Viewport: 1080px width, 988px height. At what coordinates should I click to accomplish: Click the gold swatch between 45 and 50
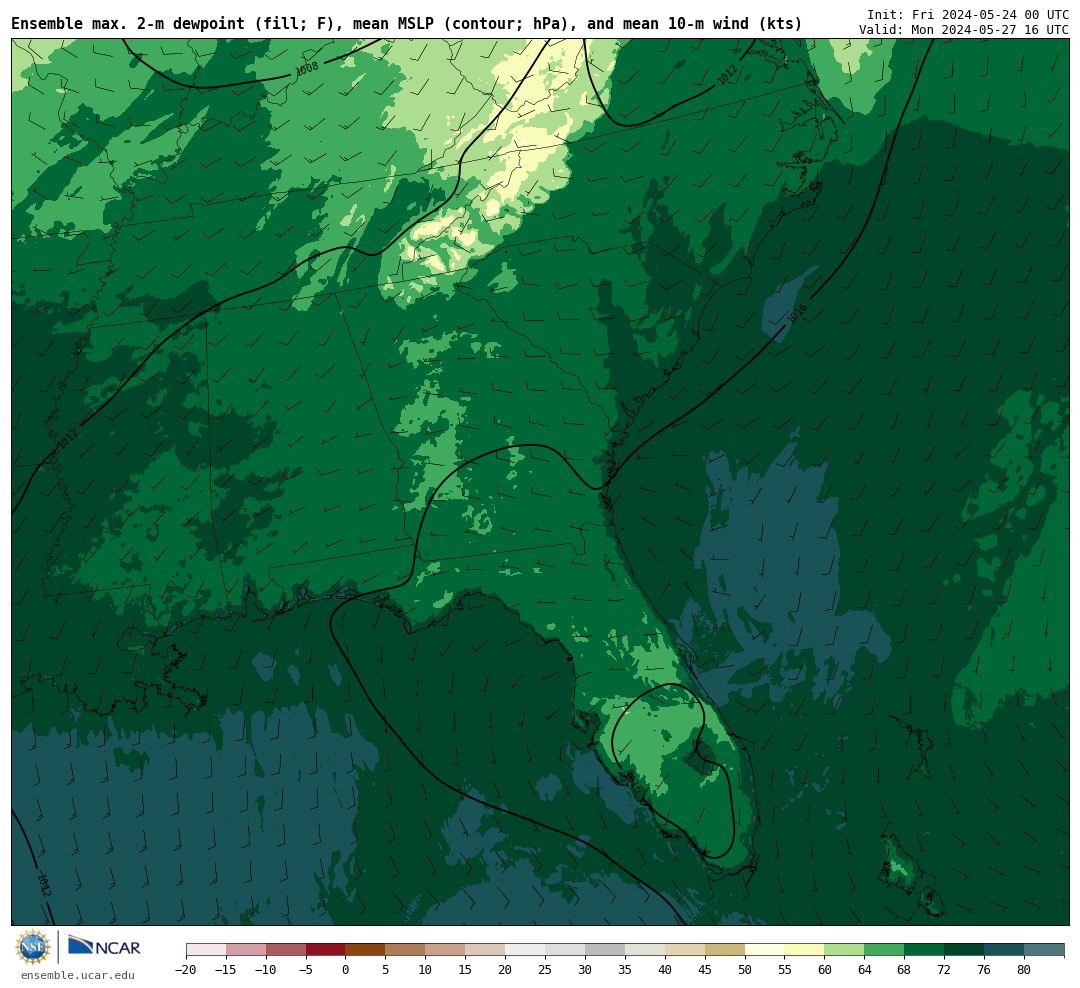[725, 950]
